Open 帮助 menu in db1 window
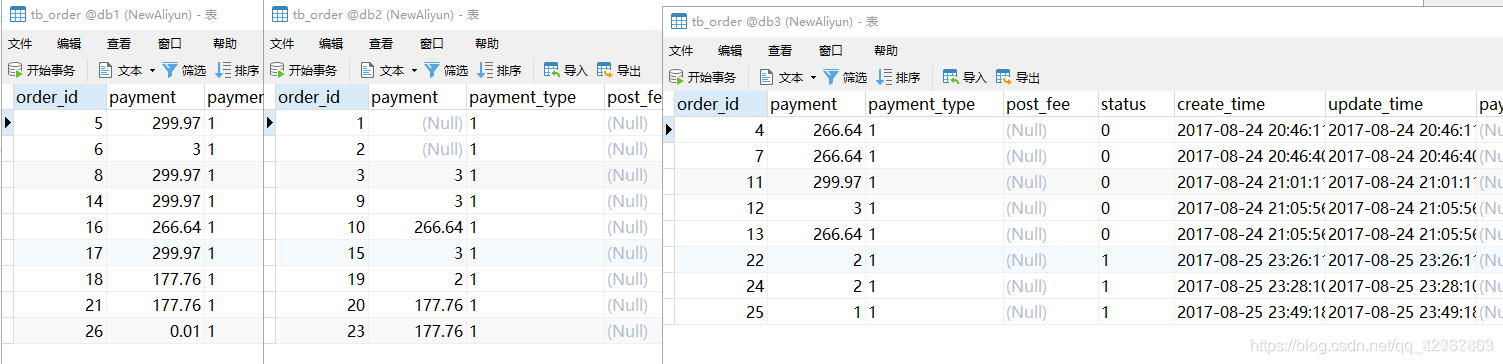Screen dimensions: 1503x364 225,43
